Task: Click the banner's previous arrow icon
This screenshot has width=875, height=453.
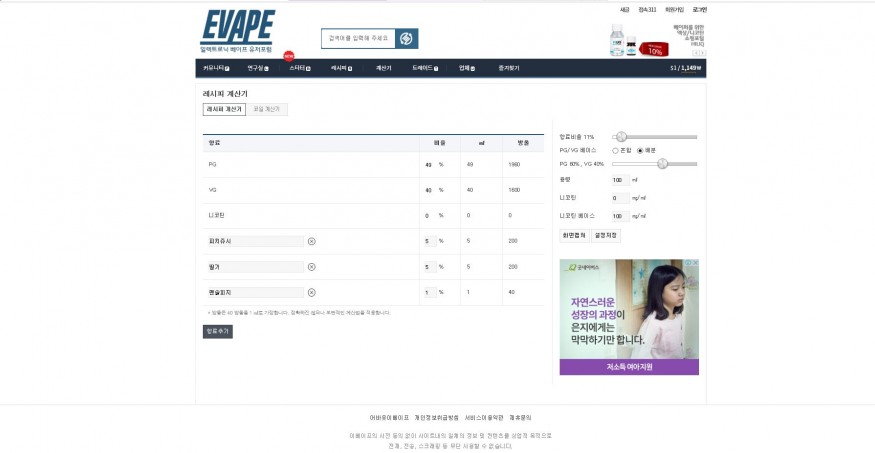Action: [696, 52]
